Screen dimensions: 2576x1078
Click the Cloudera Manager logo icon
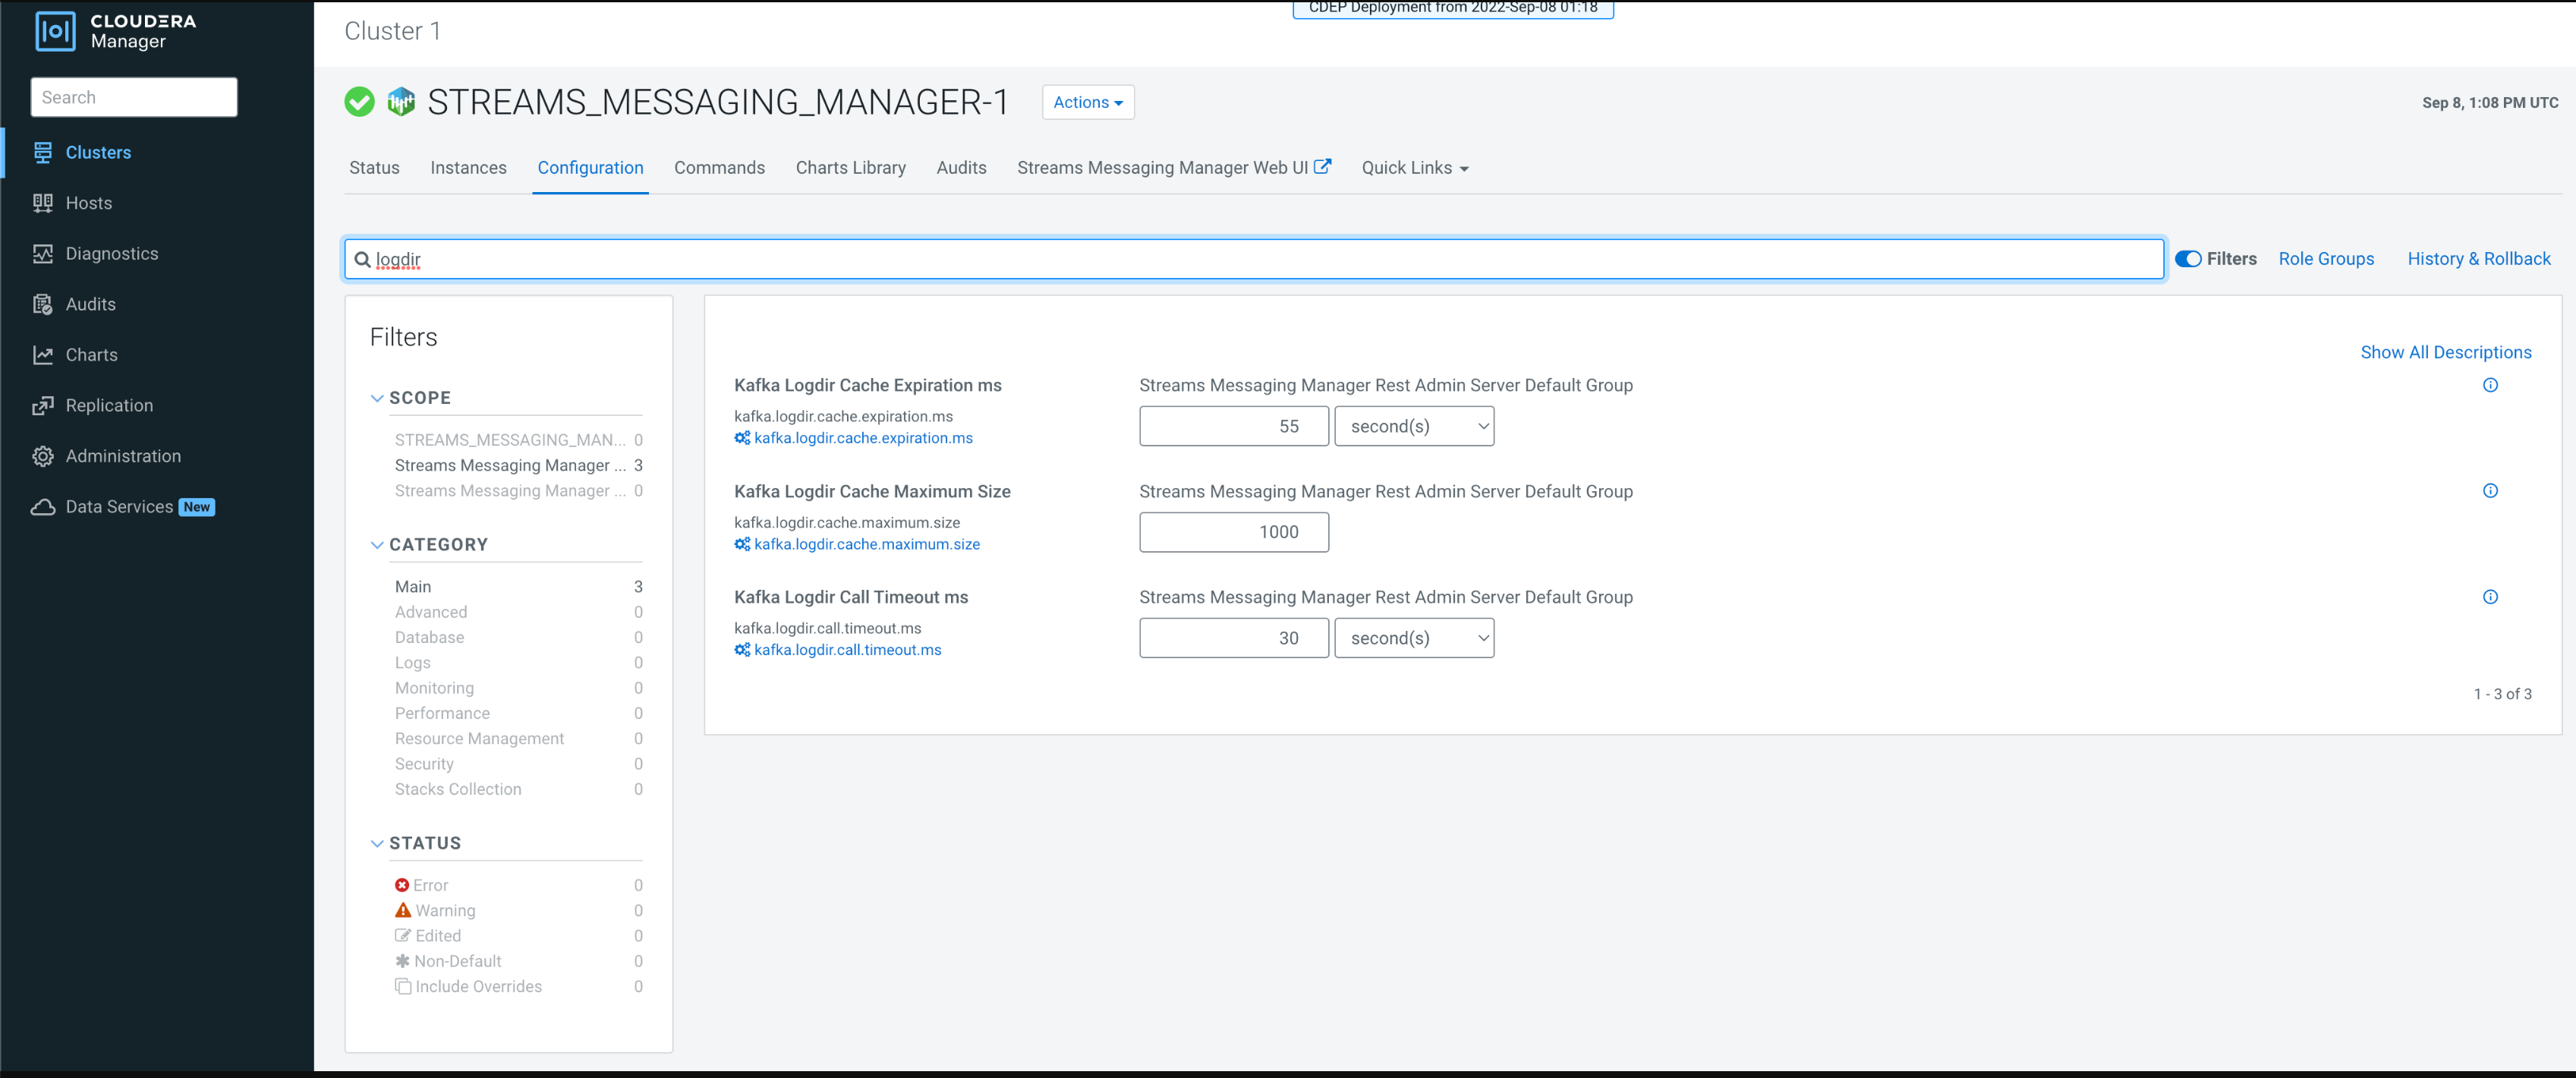[x=55, y=30]
